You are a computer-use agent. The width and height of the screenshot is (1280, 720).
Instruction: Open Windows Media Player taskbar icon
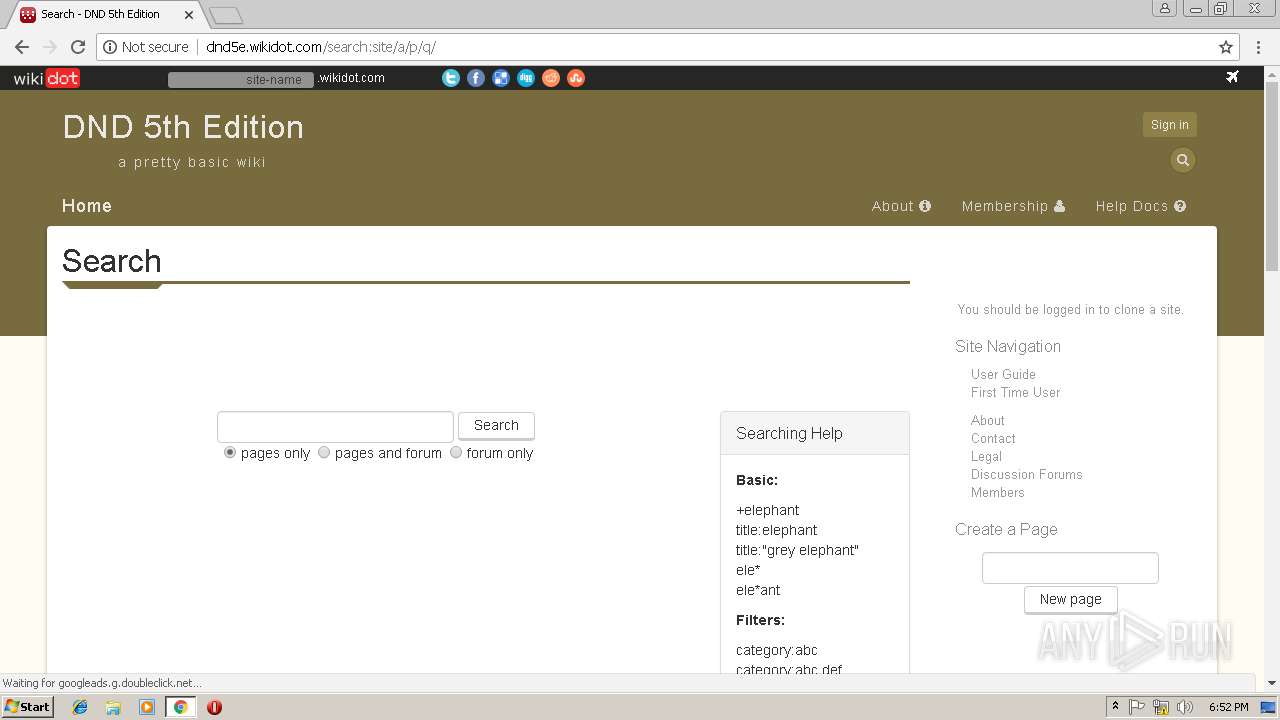click(147, 707)
